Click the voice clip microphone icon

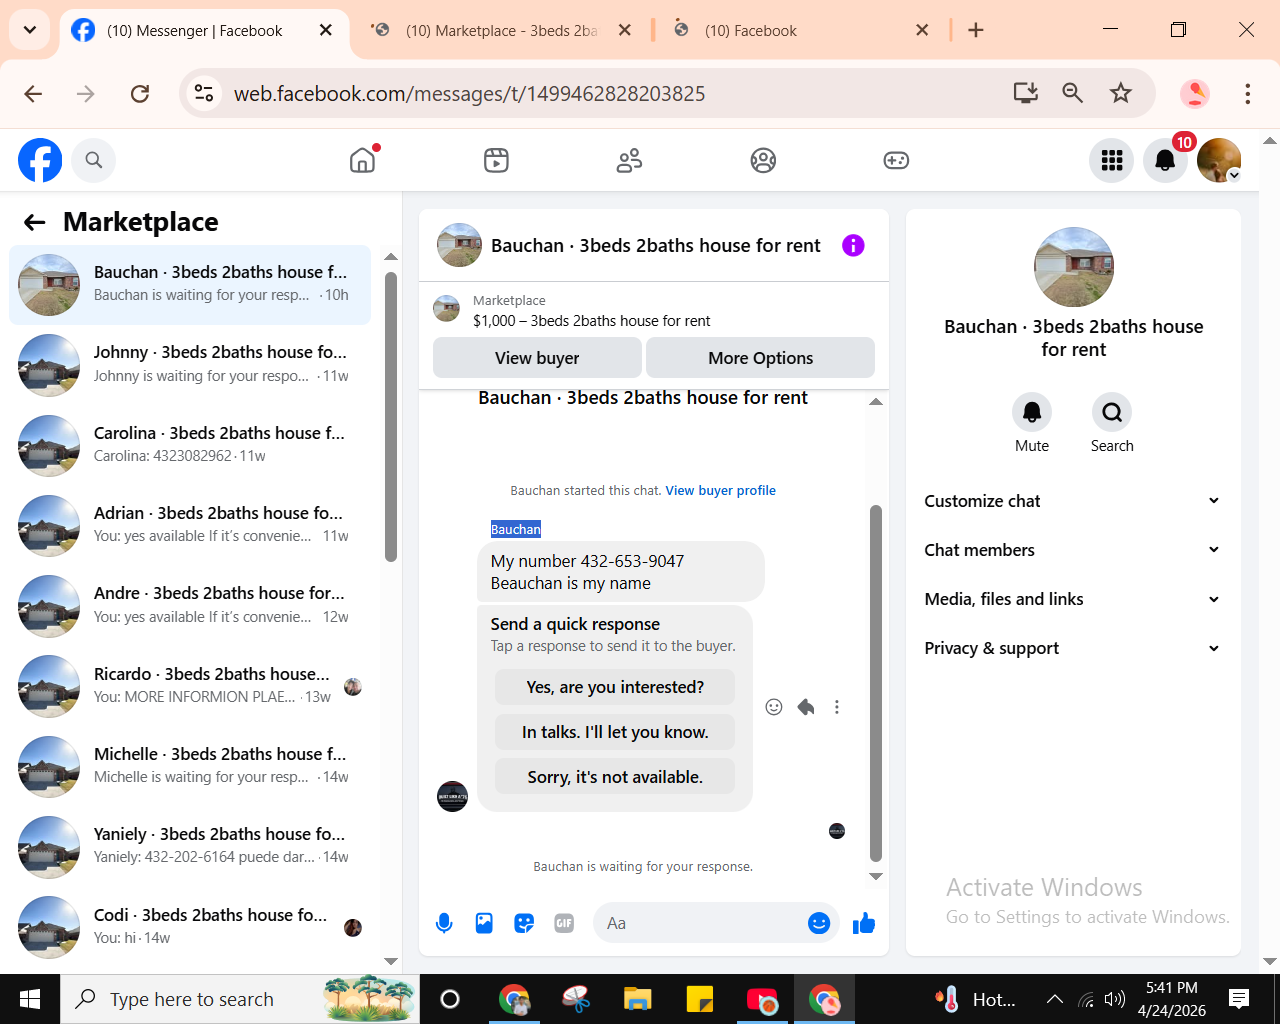pyautogui.click(x=444, y=923)
